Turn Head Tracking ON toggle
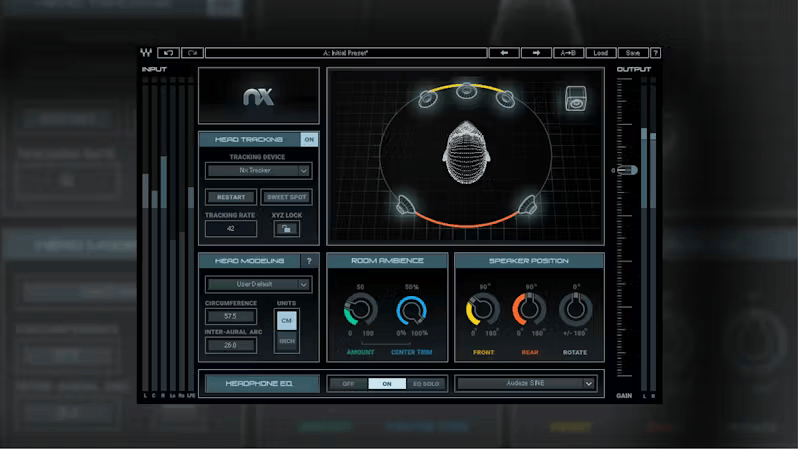Viewport: 798px width, 449px height. point(309,139)
